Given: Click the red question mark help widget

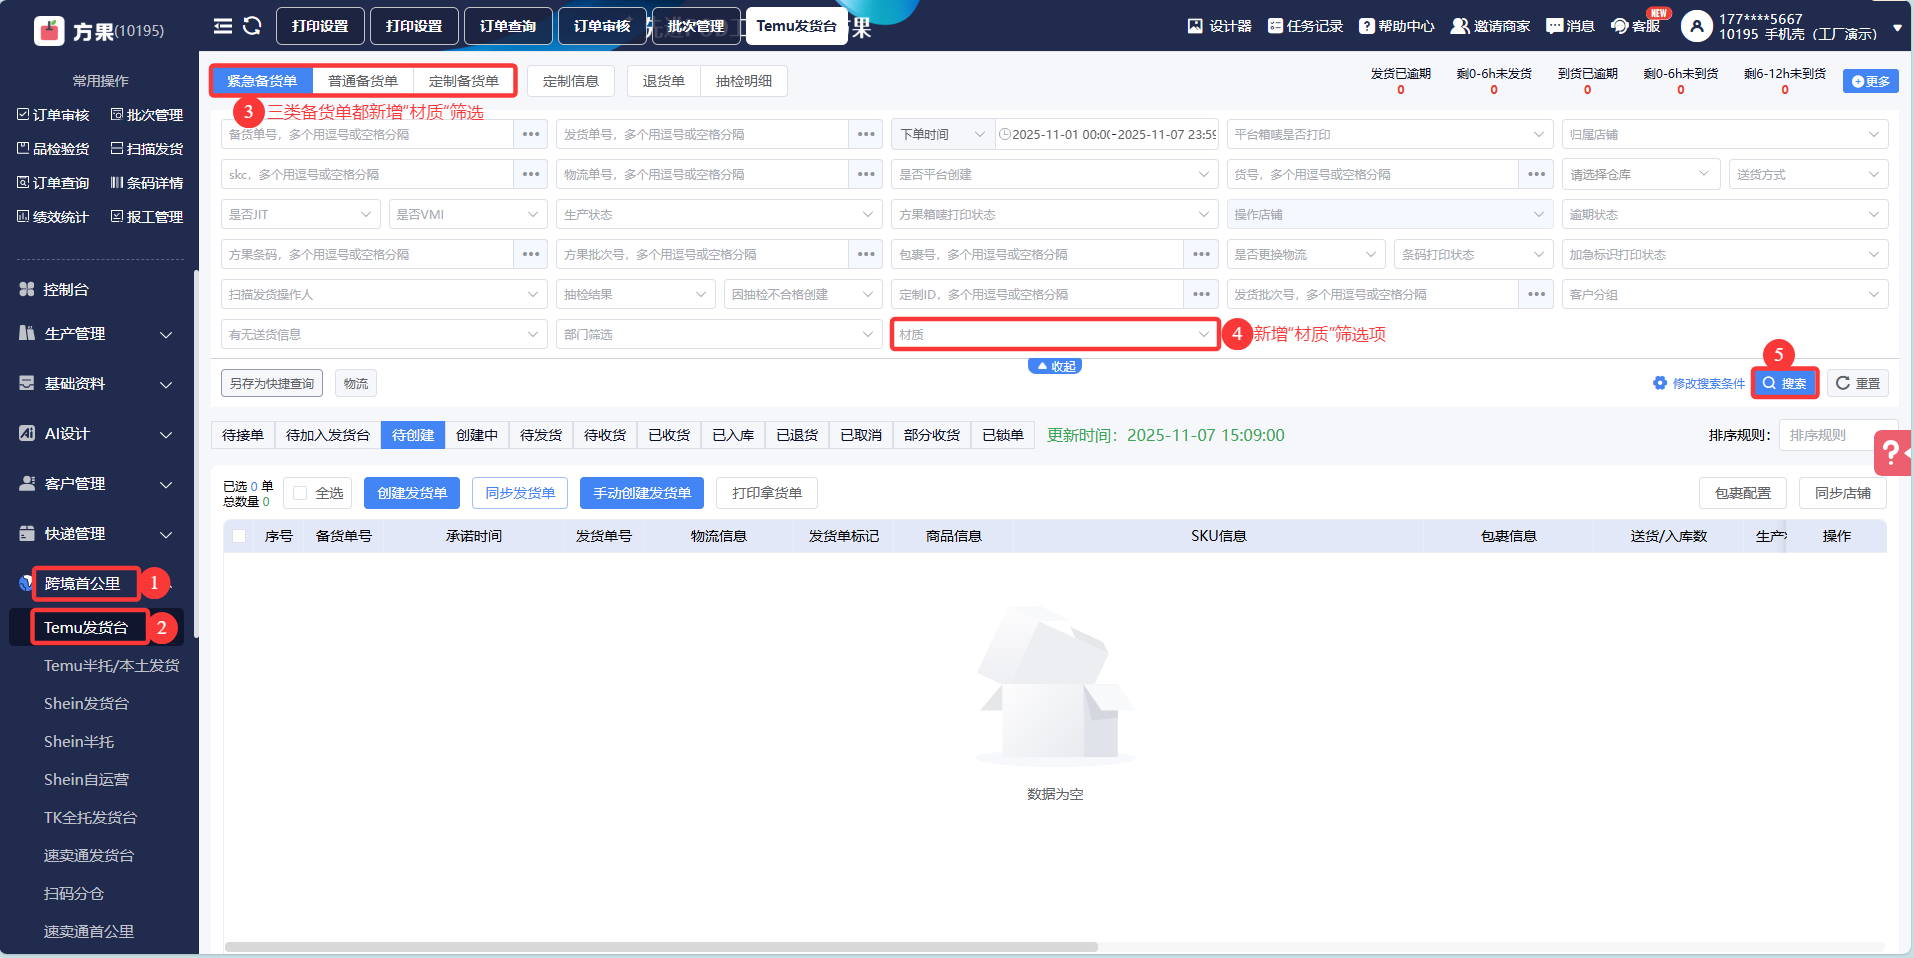Looking at the screenshot, I should tap(1892, 453).
